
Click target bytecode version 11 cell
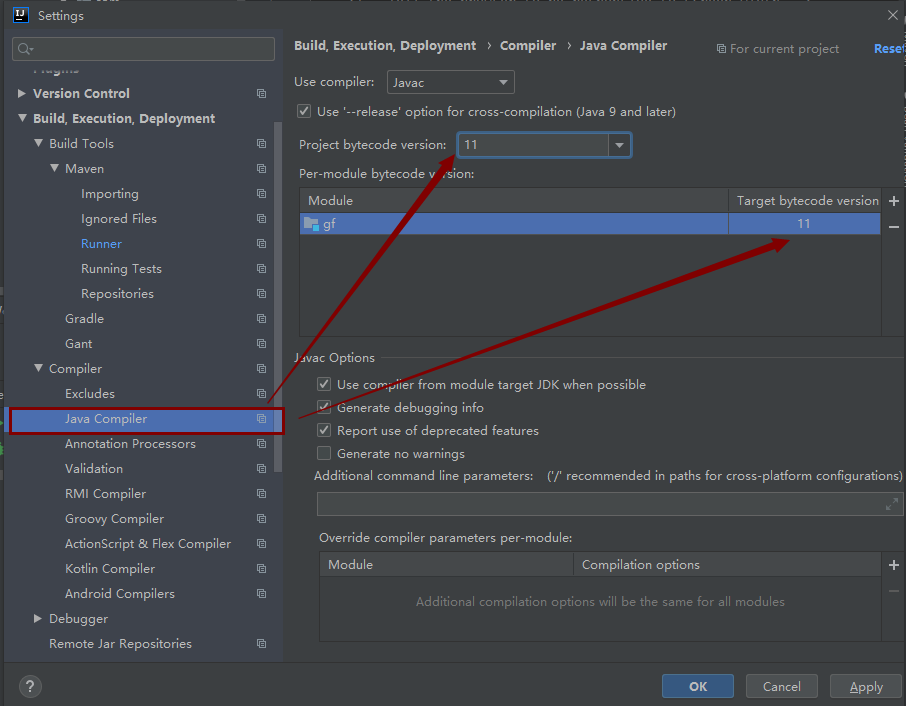804,224
